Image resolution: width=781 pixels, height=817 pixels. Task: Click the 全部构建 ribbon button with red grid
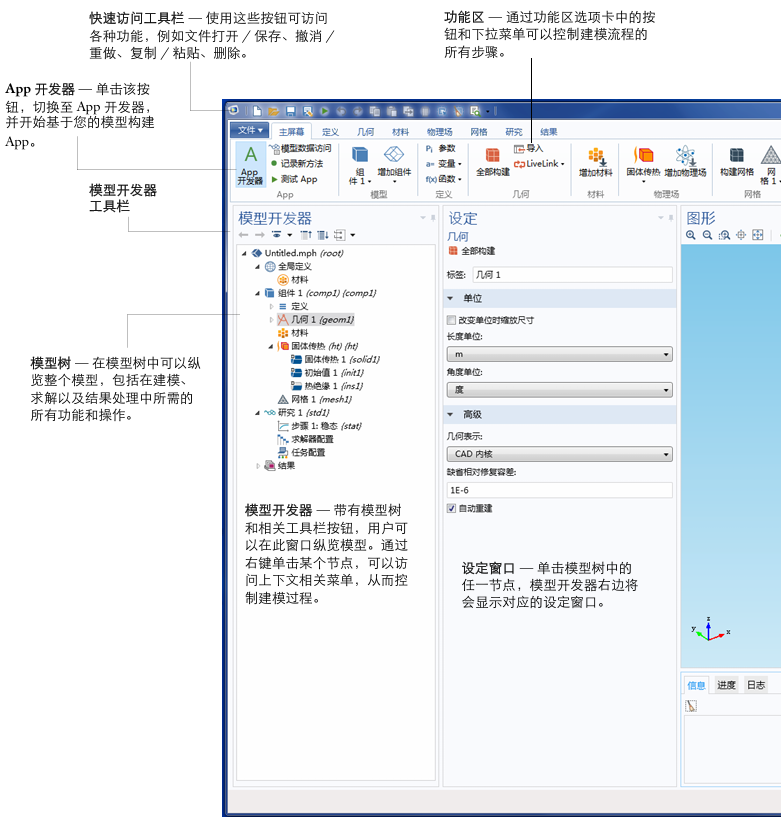point(492,162)
